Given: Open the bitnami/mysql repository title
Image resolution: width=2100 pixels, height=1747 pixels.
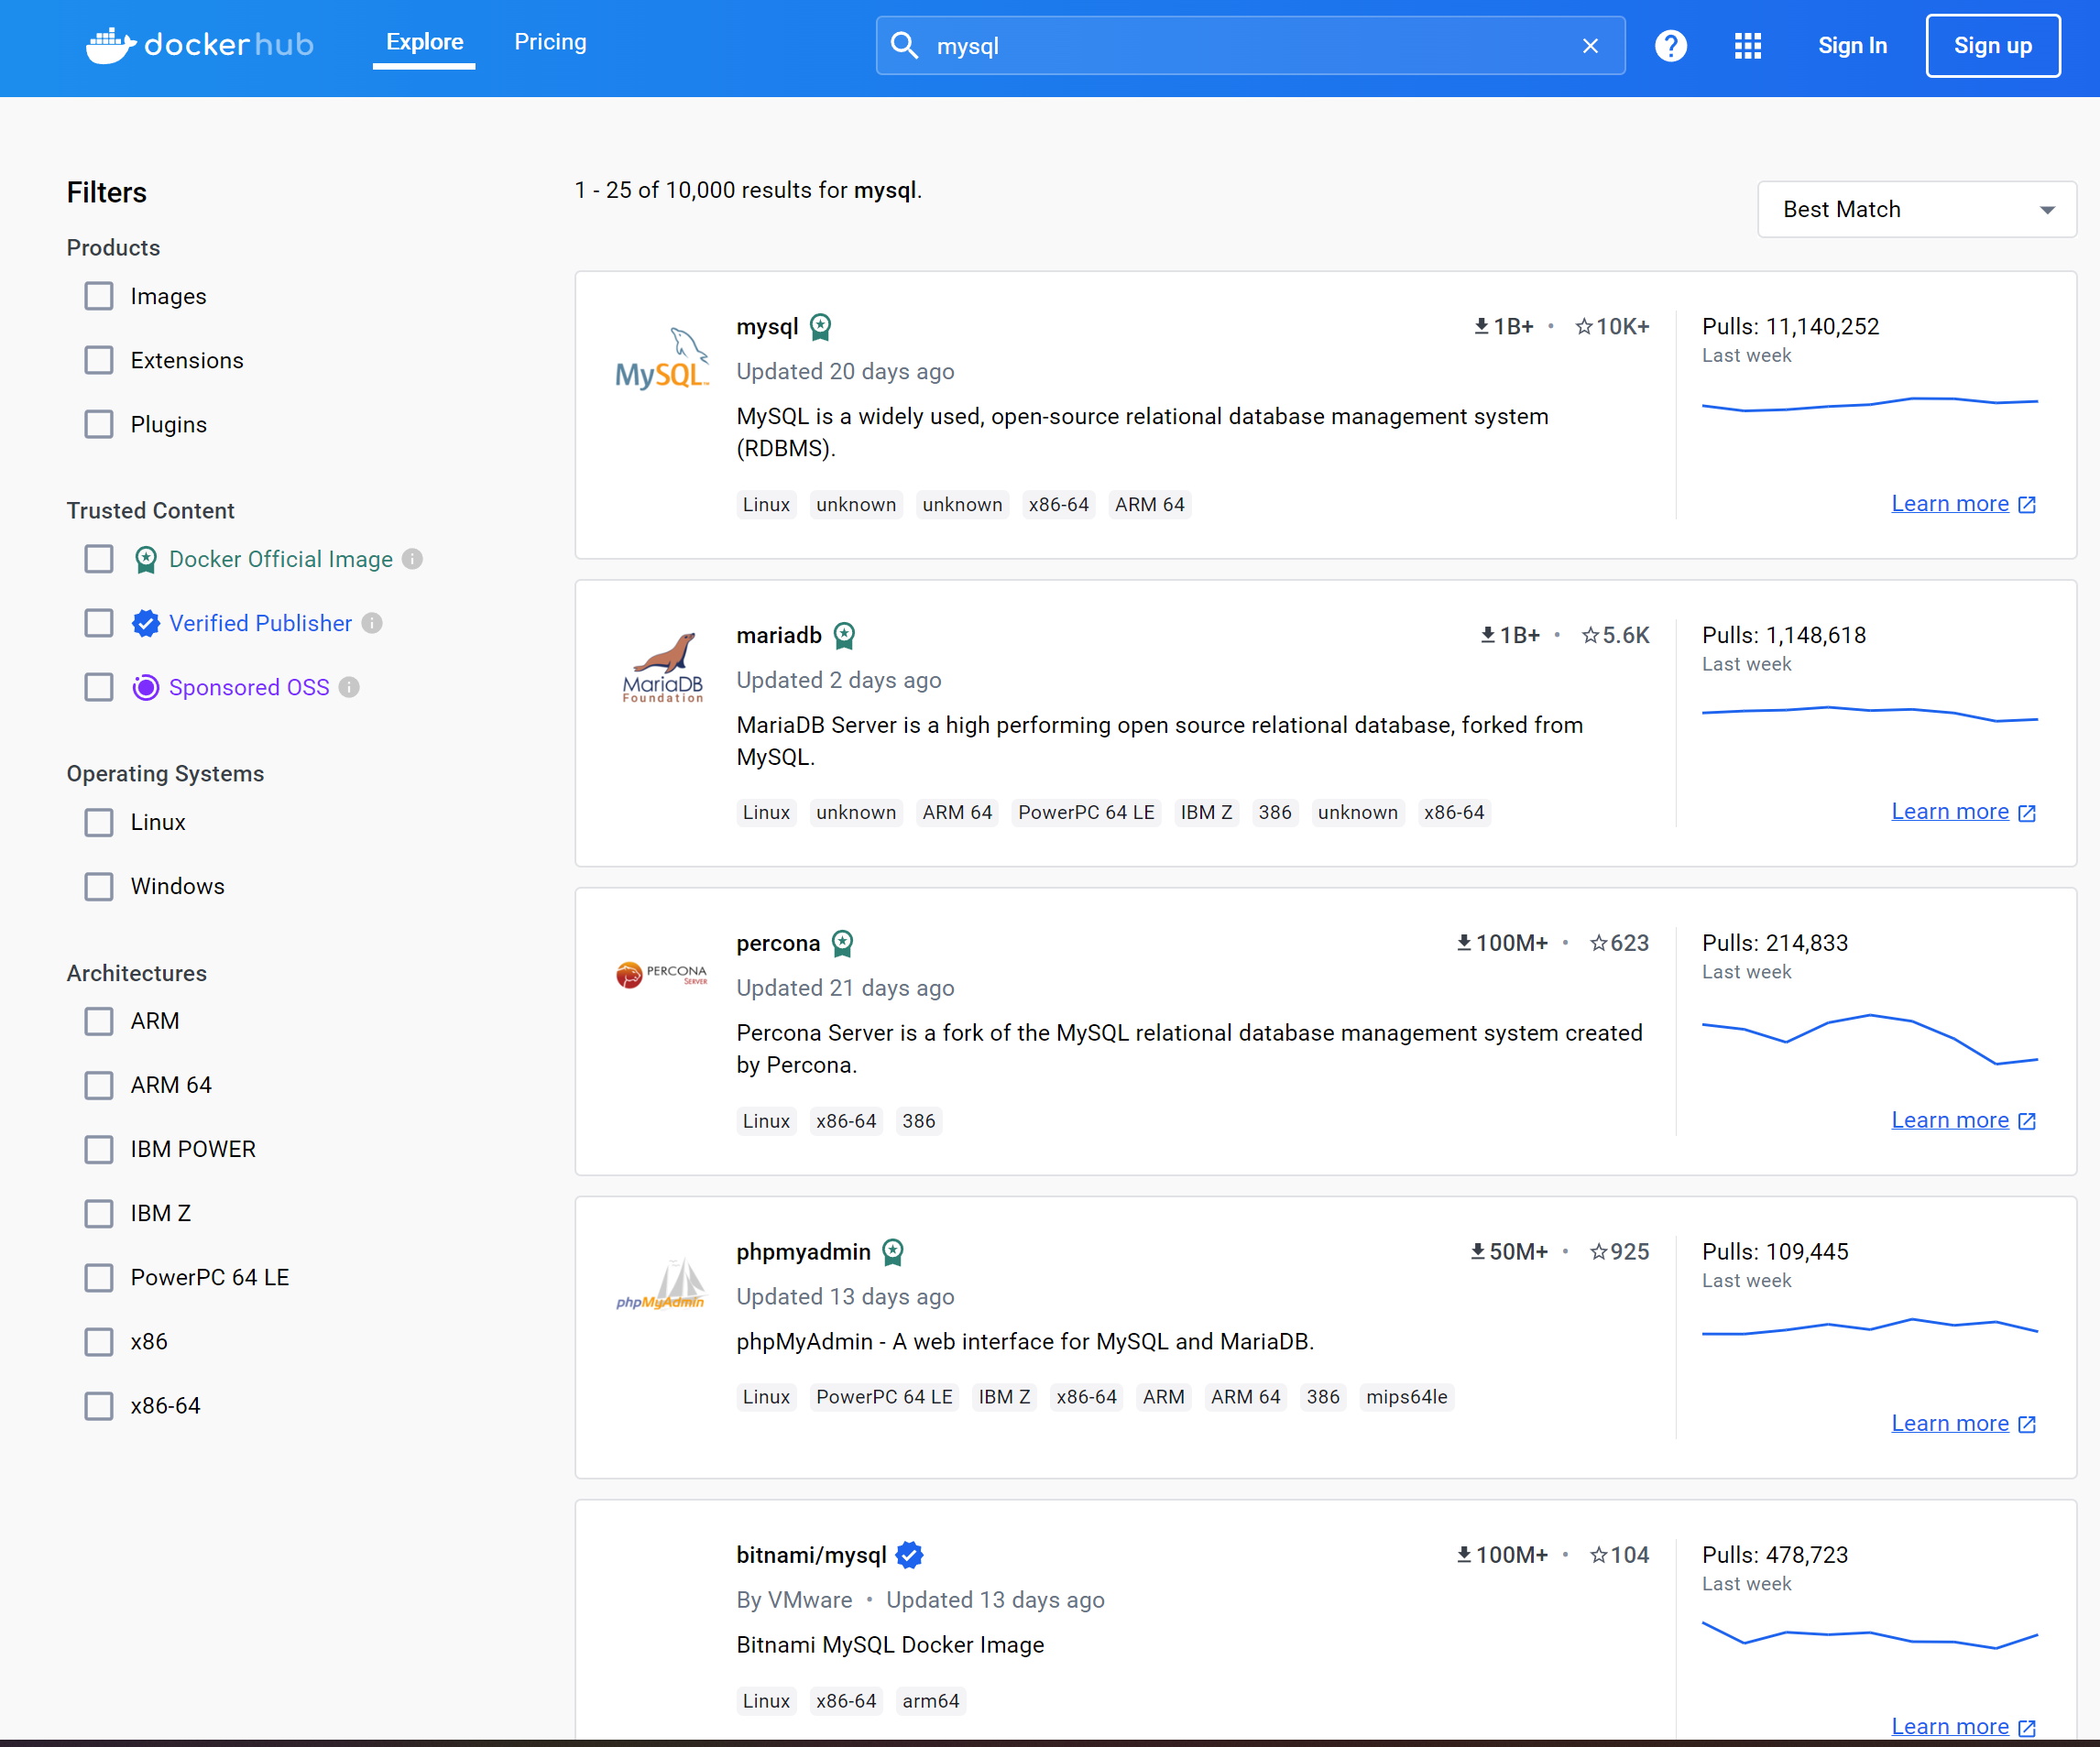Looking at the screenshot, I should point(811,1555).
